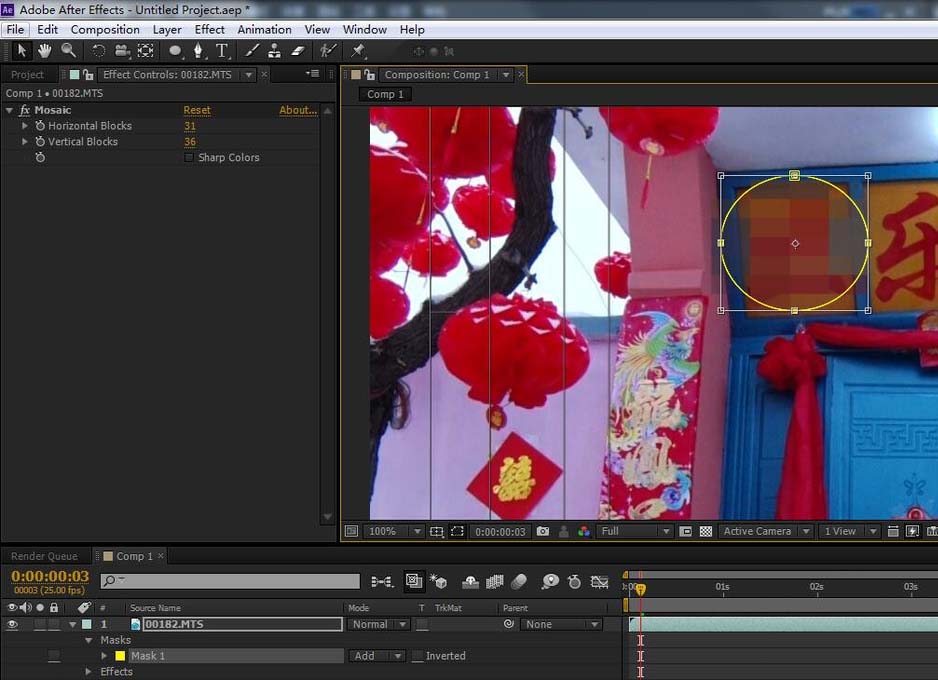The height and width of the screenshot is (680, 938).
Task: Select the Zoom magnifier tool
Action: (68, 50)
